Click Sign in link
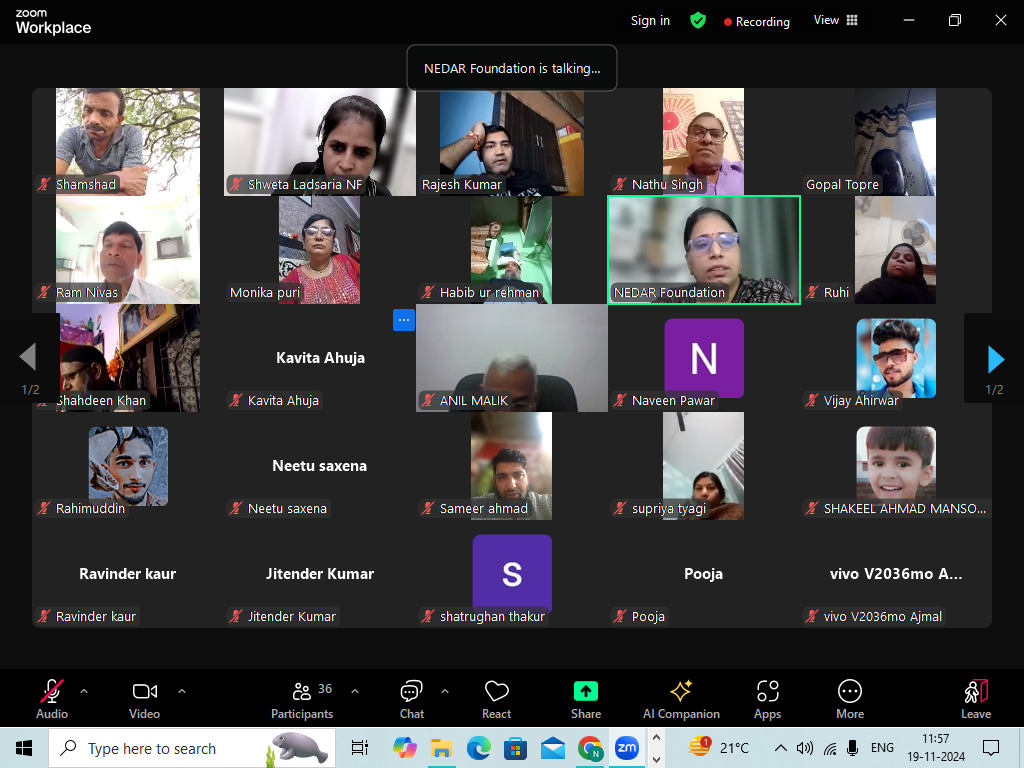1024x768 pixels. pyautogui.click(x=650, y=21)
